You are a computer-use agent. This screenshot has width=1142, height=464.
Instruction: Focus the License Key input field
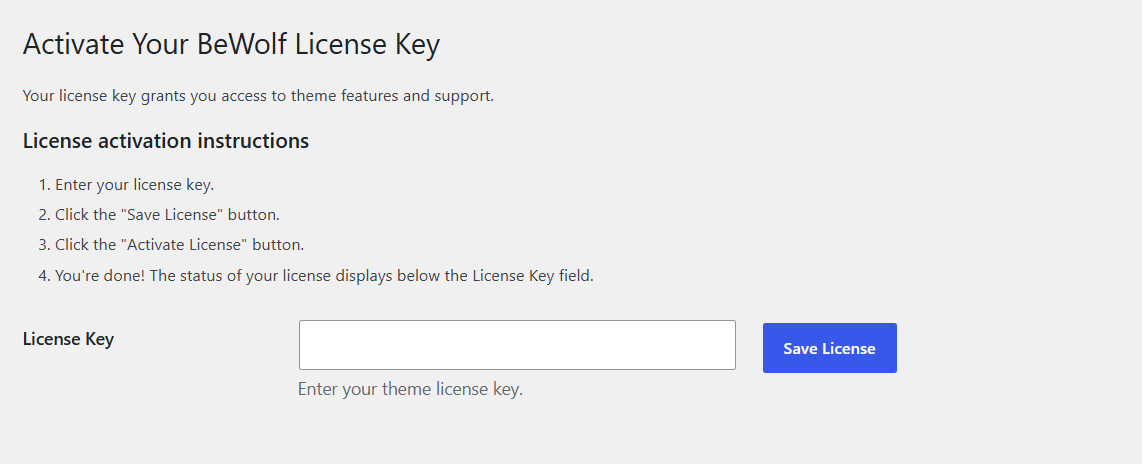point(517,345)
